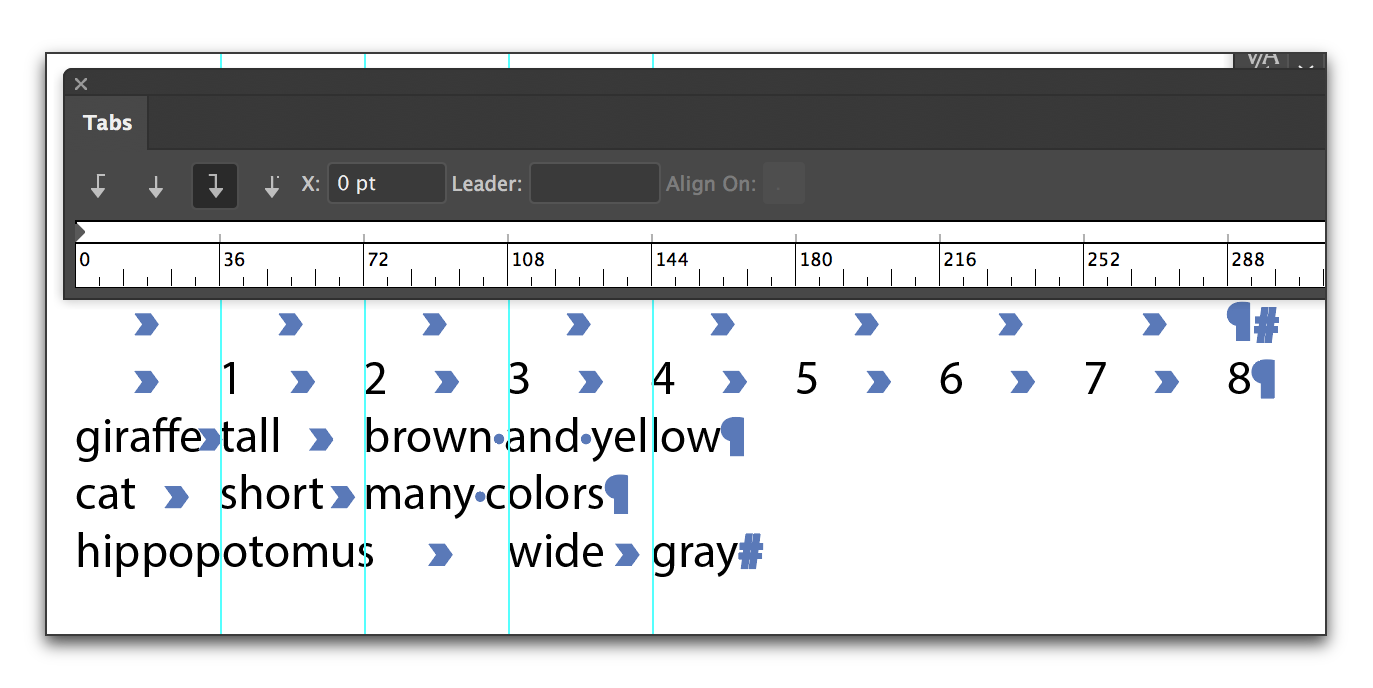The width and height of the screenshot is (1373, 688).
Task: Select the Right-Justified Tab button
Action: point(215,186)
